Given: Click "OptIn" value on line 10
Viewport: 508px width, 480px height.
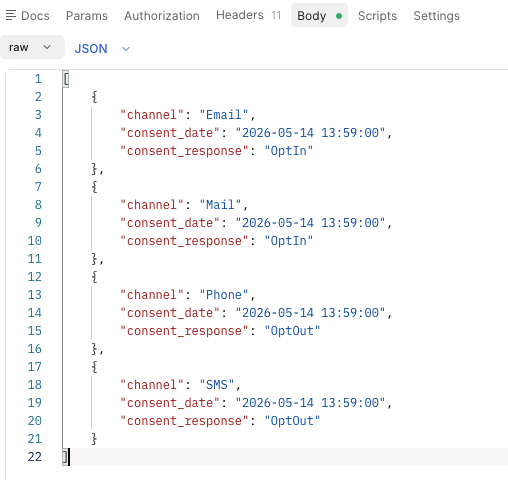Looking at the screenshot, I should coord(289,241).
